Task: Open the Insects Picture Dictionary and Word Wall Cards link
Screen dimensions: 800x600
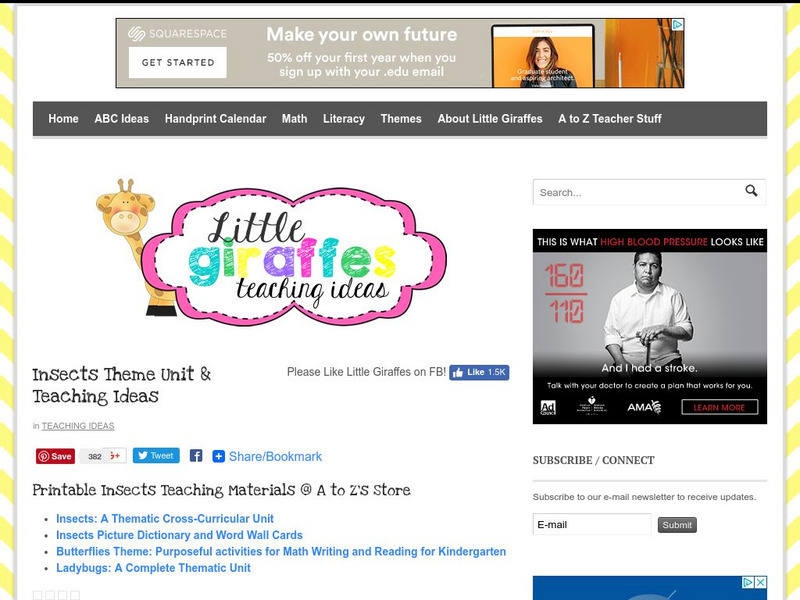Action: 179,535
